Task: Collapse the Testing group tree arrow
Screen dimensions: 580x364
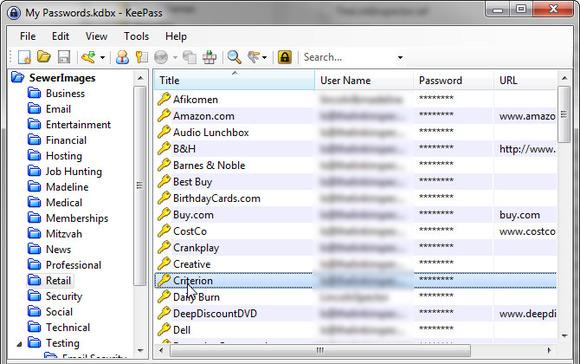Action: (19, 344)
